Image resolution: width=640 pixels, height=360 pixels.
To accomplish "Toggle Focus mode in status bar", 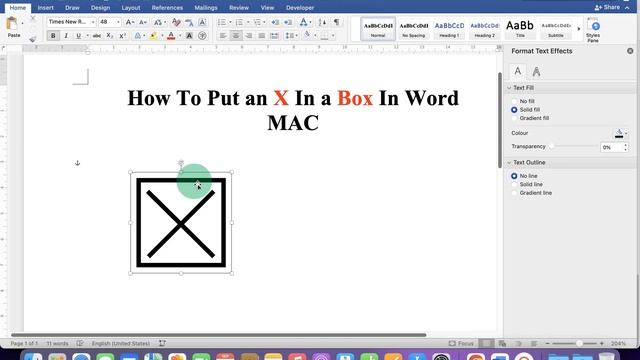I will pyautogui.click(x=461, y=344).
